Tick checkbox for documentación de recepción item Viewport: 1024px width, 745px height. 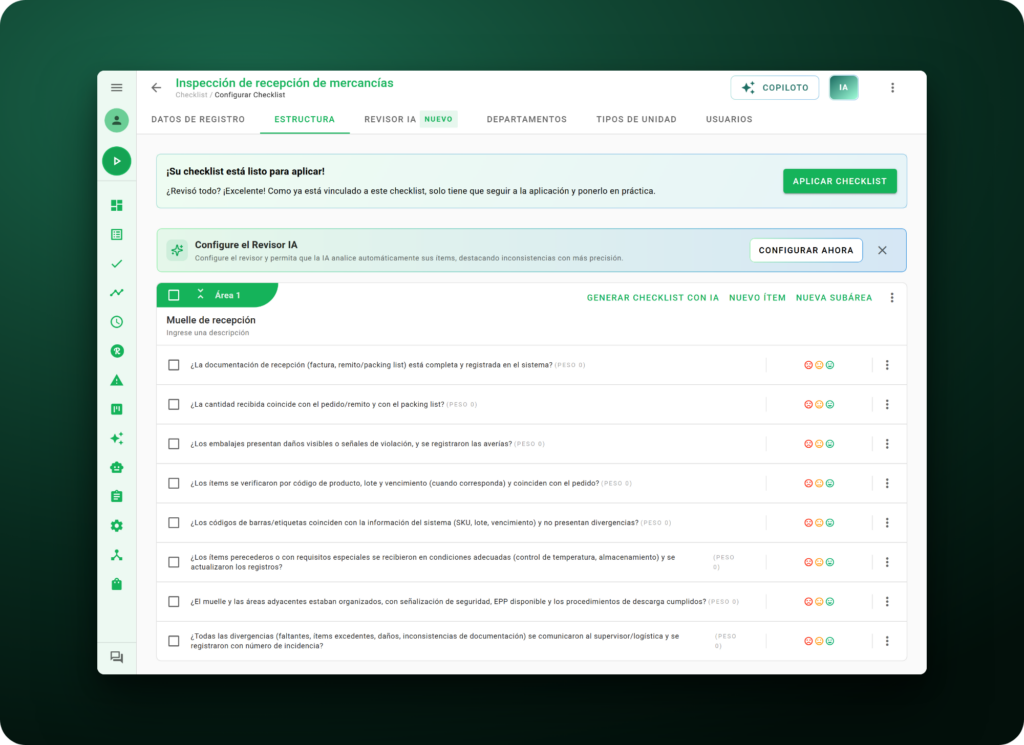coord(174,365)
